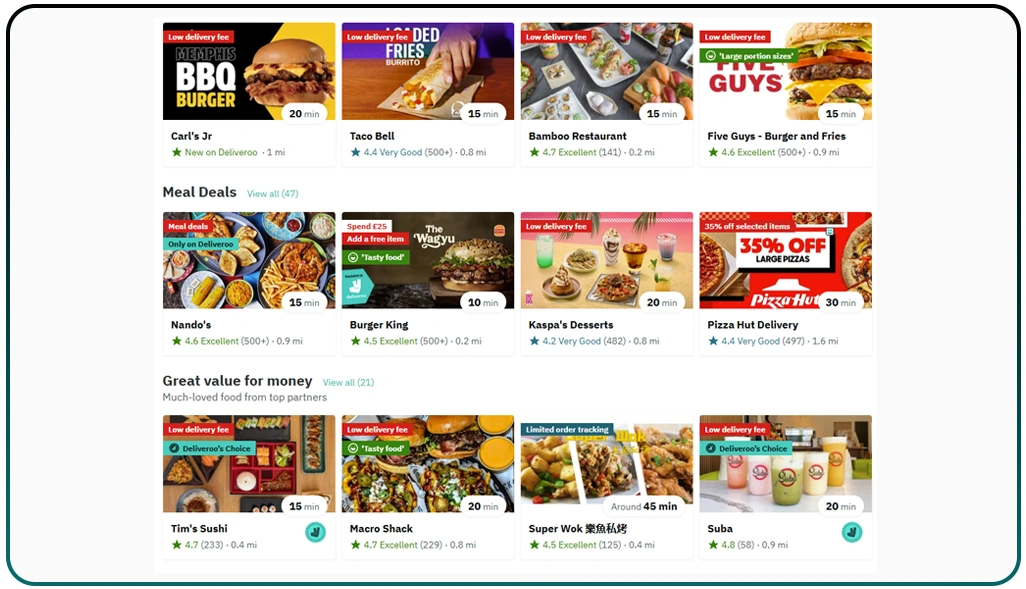The height and width of the screenshot is (589, 1026).
Task: Click the 'Deliveroo's Choice' tag on Suba
Action: pos(746,448)
